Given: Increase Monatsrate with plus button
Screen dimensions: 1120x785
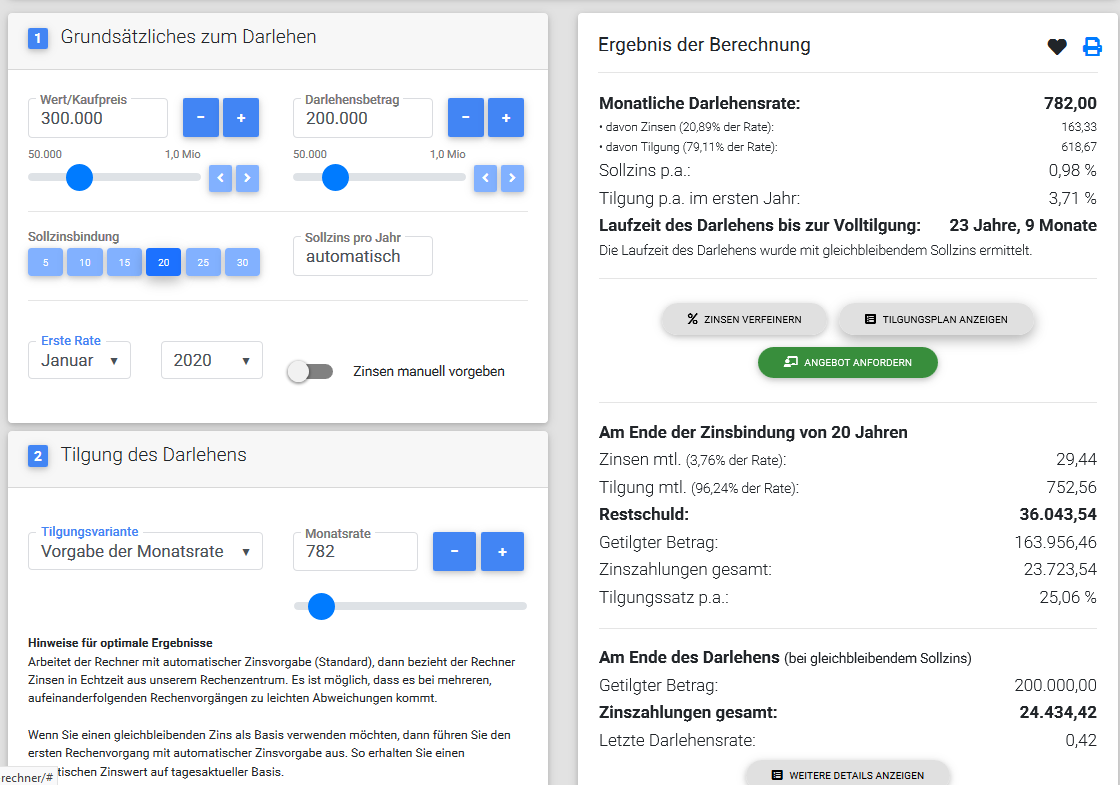Looking at the screenshot, I should click(502, 551).
